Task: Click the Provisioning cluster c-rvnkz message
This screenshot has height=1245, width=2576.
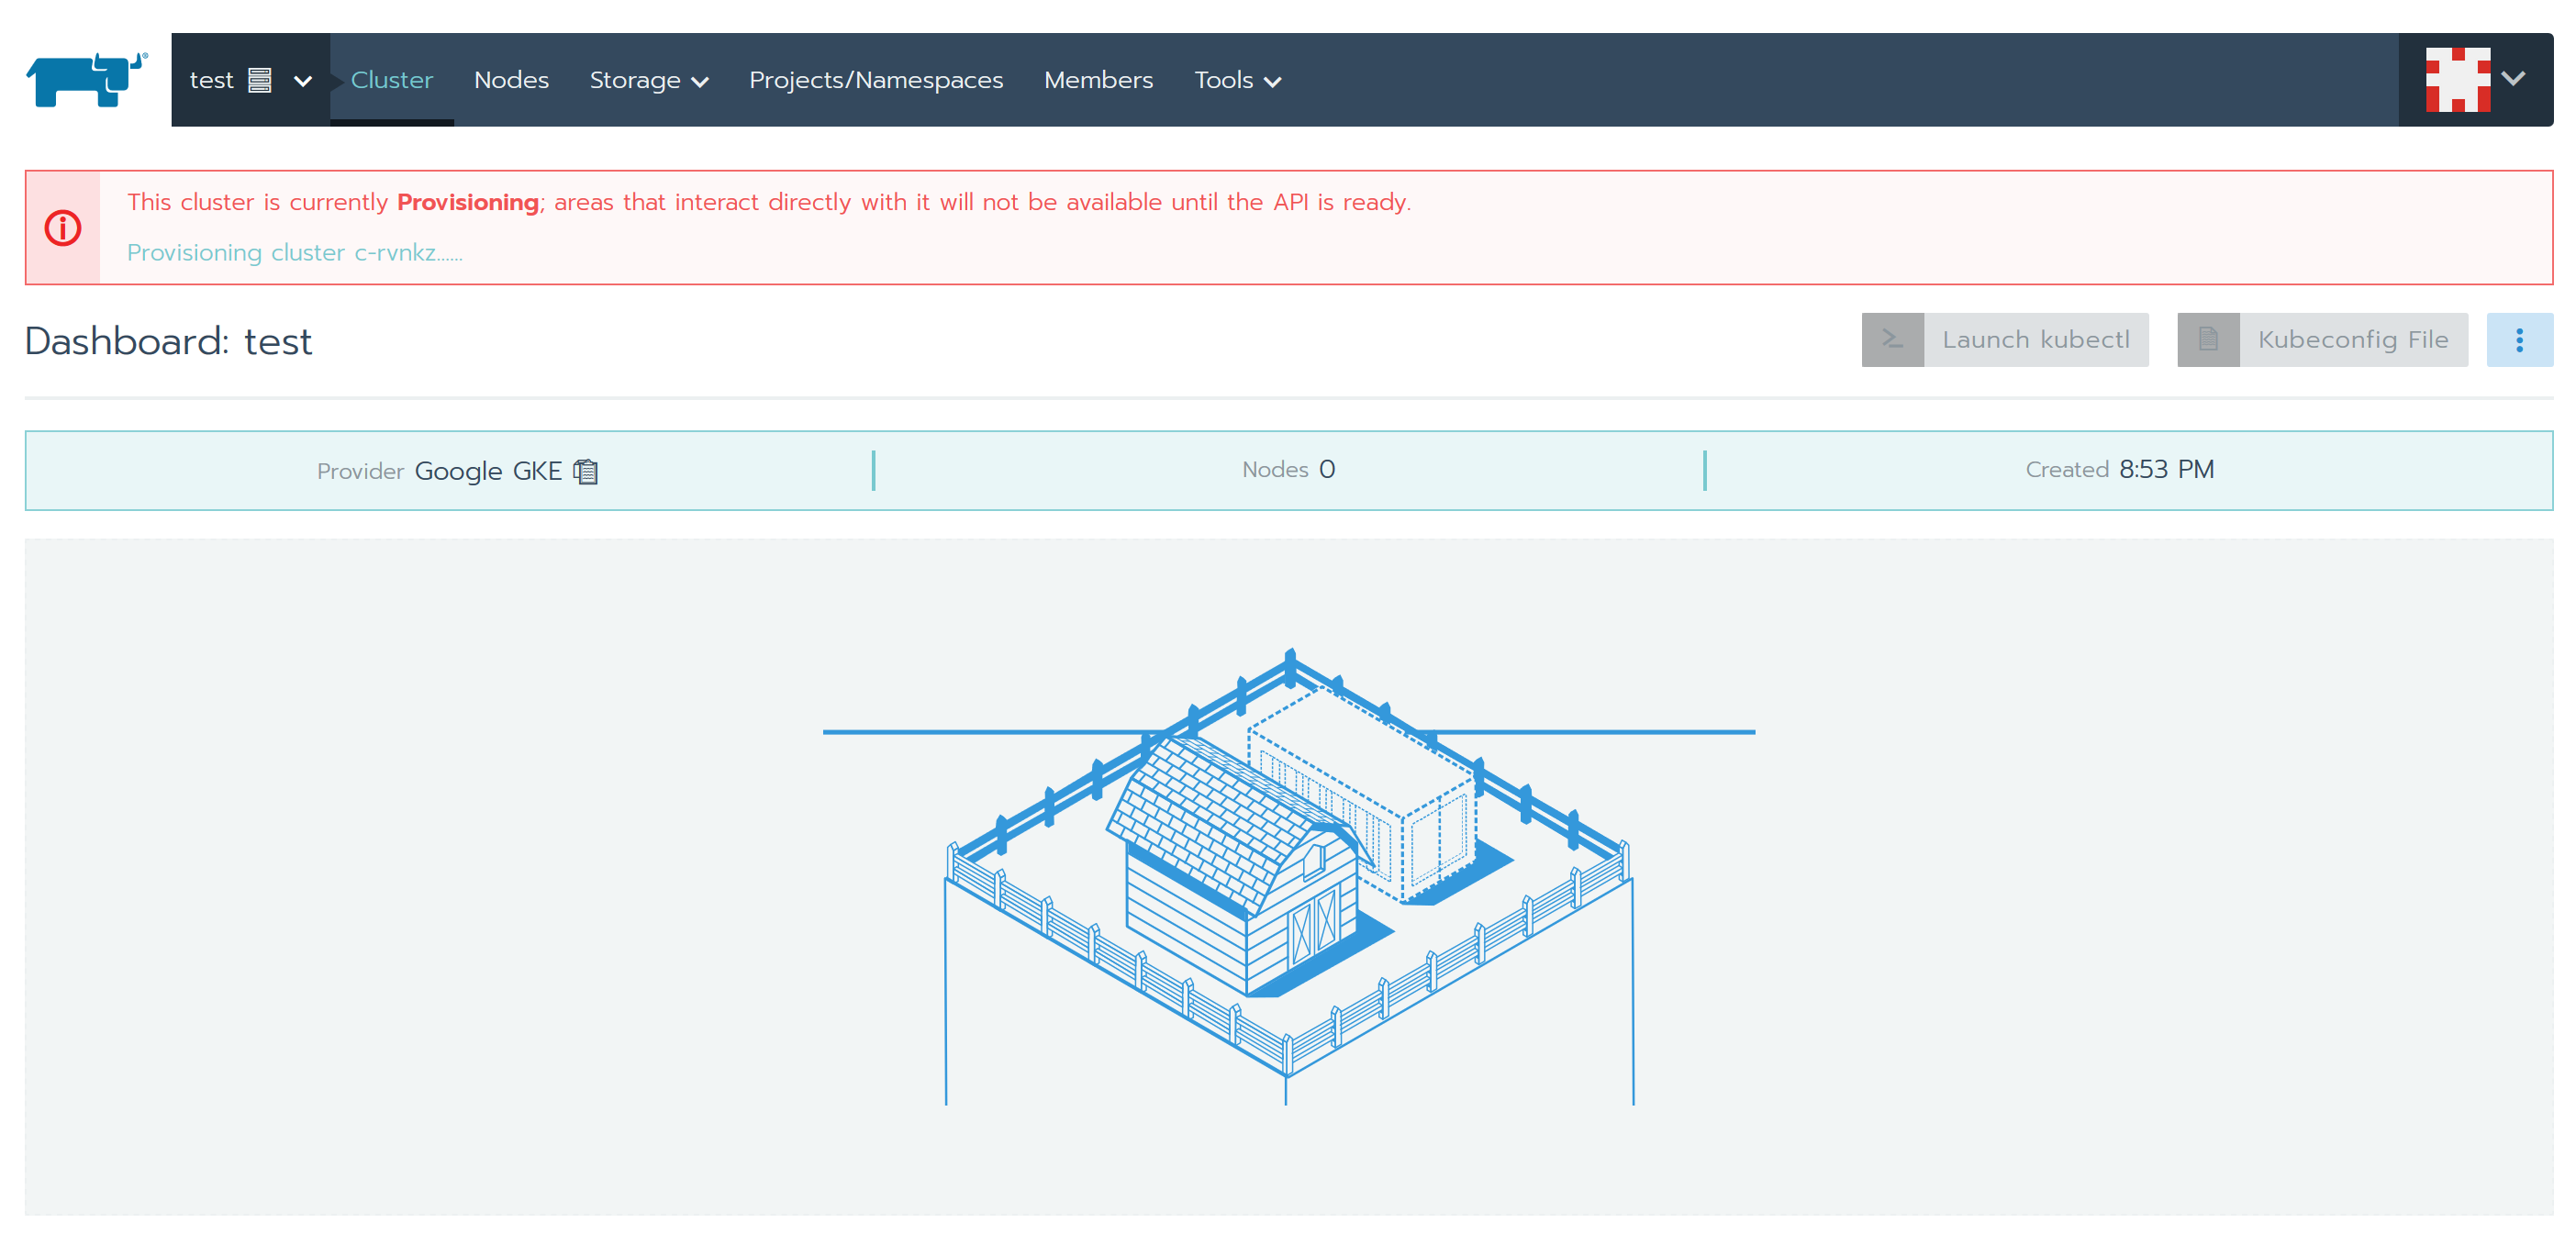Action: click(294, 253)
